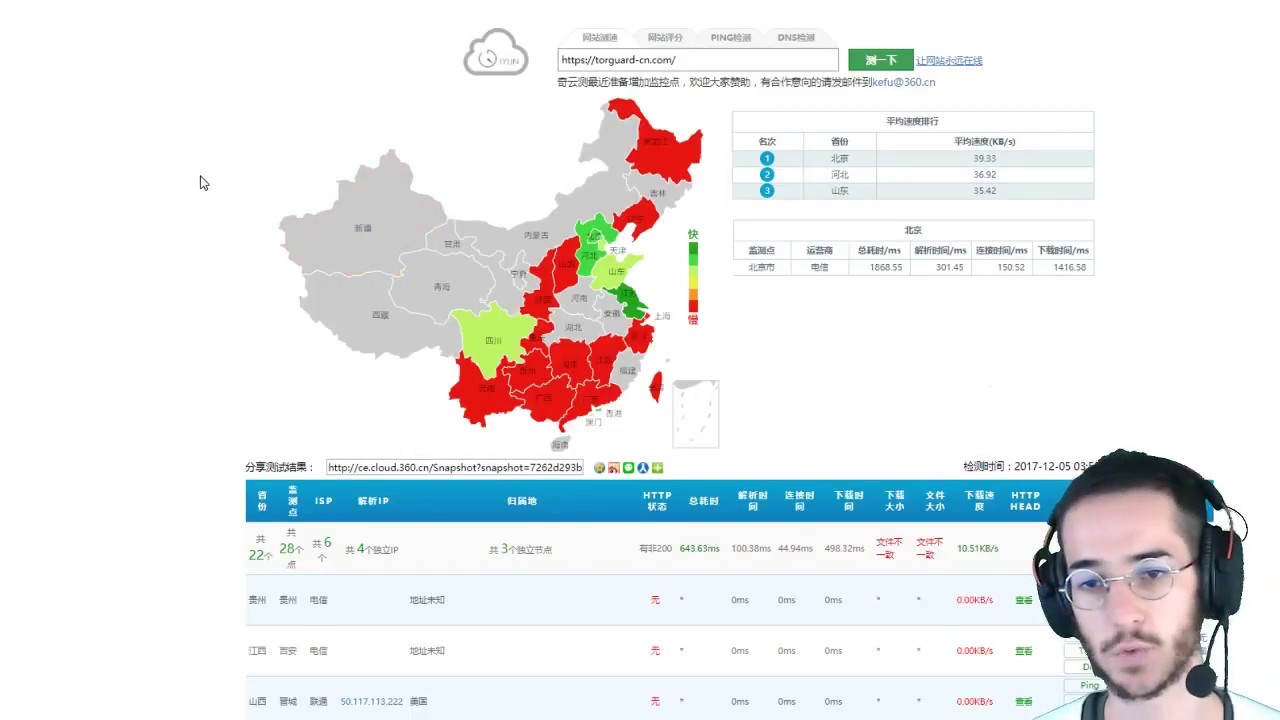Select 新疆 on the map
The width and height of the screenshot is (1280, 720).
click(x=363, y=228)
